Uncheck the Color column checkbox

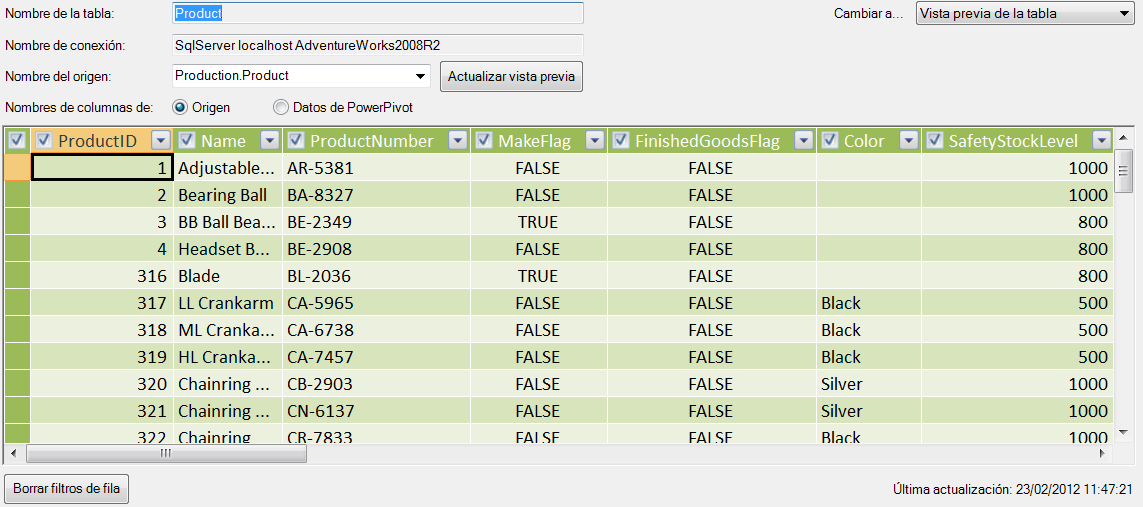(830, 141)
